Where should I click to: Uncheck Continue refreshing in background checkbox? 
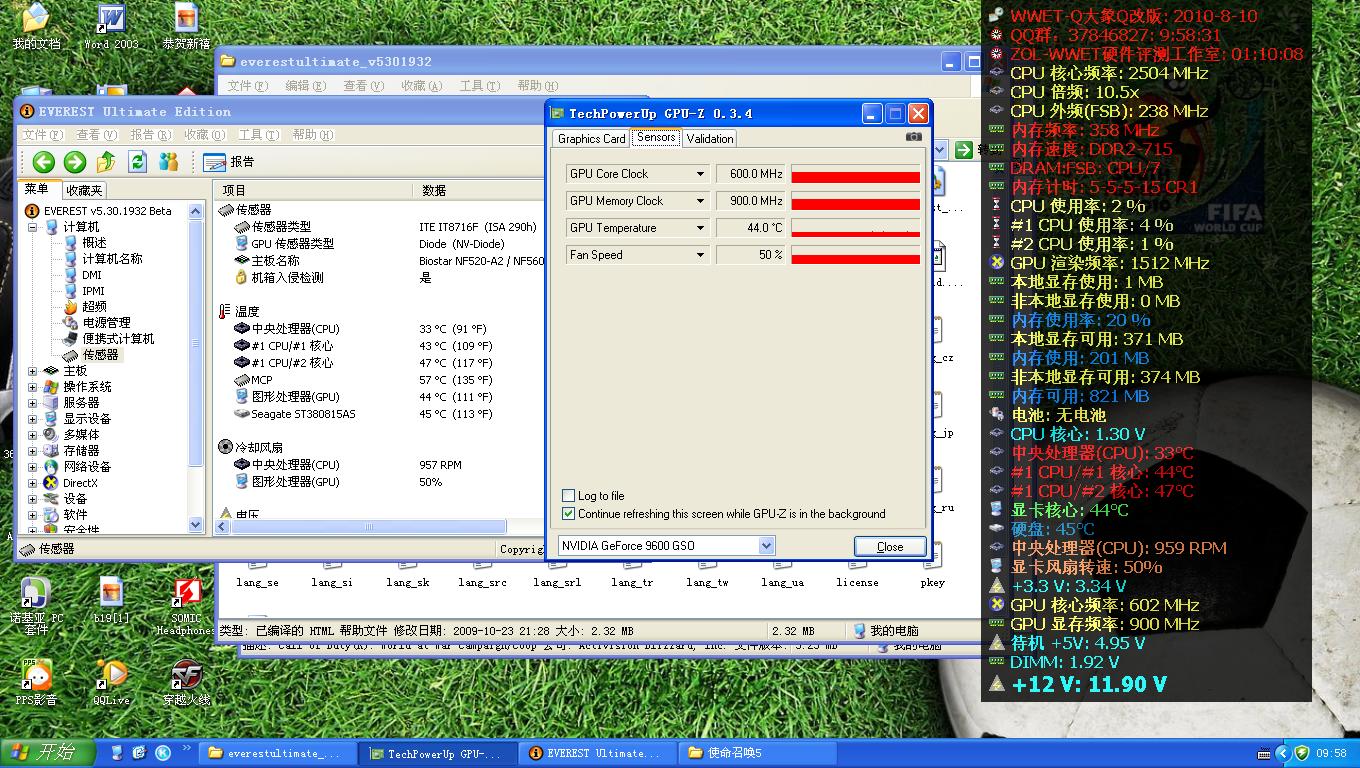click(x=569, y=514)
